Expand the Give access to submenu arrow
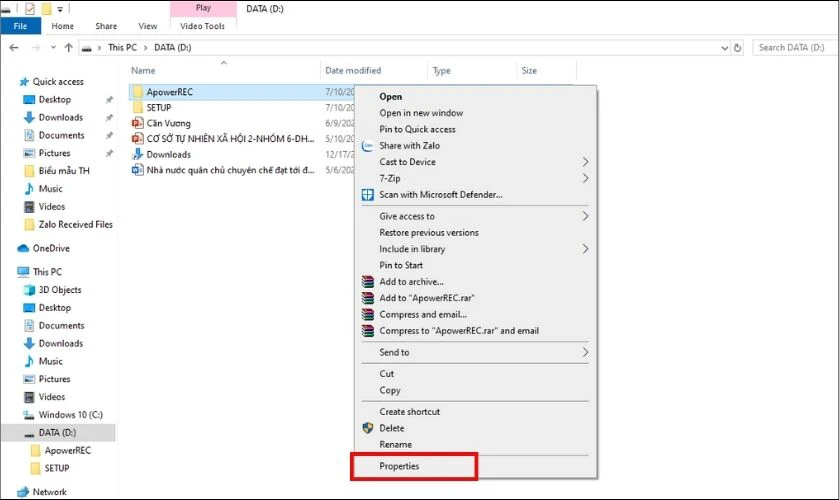 tap(585, 217)
